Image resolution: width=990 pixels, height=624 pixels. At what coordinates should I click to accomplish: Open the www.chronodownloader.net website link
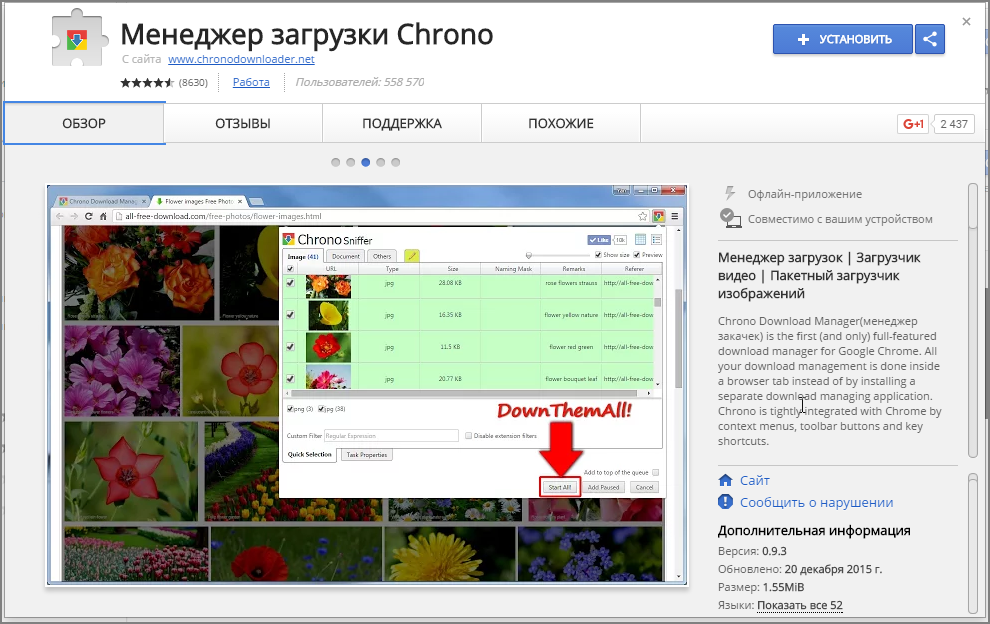pos(241,59)
